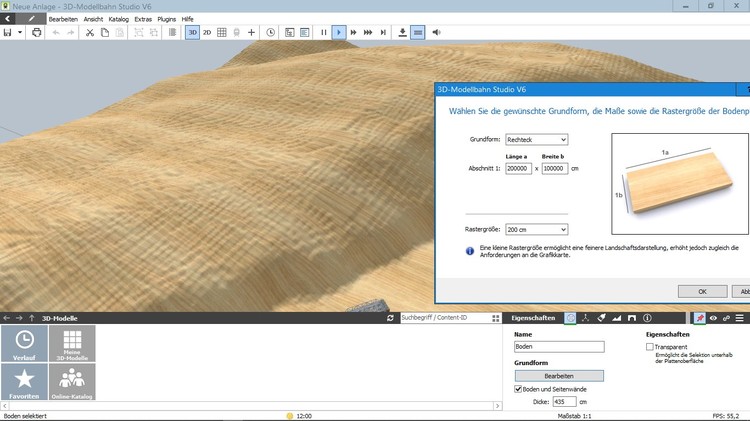750x421 pixels.
Task: Open the Katalog menu
Action: 118,19
